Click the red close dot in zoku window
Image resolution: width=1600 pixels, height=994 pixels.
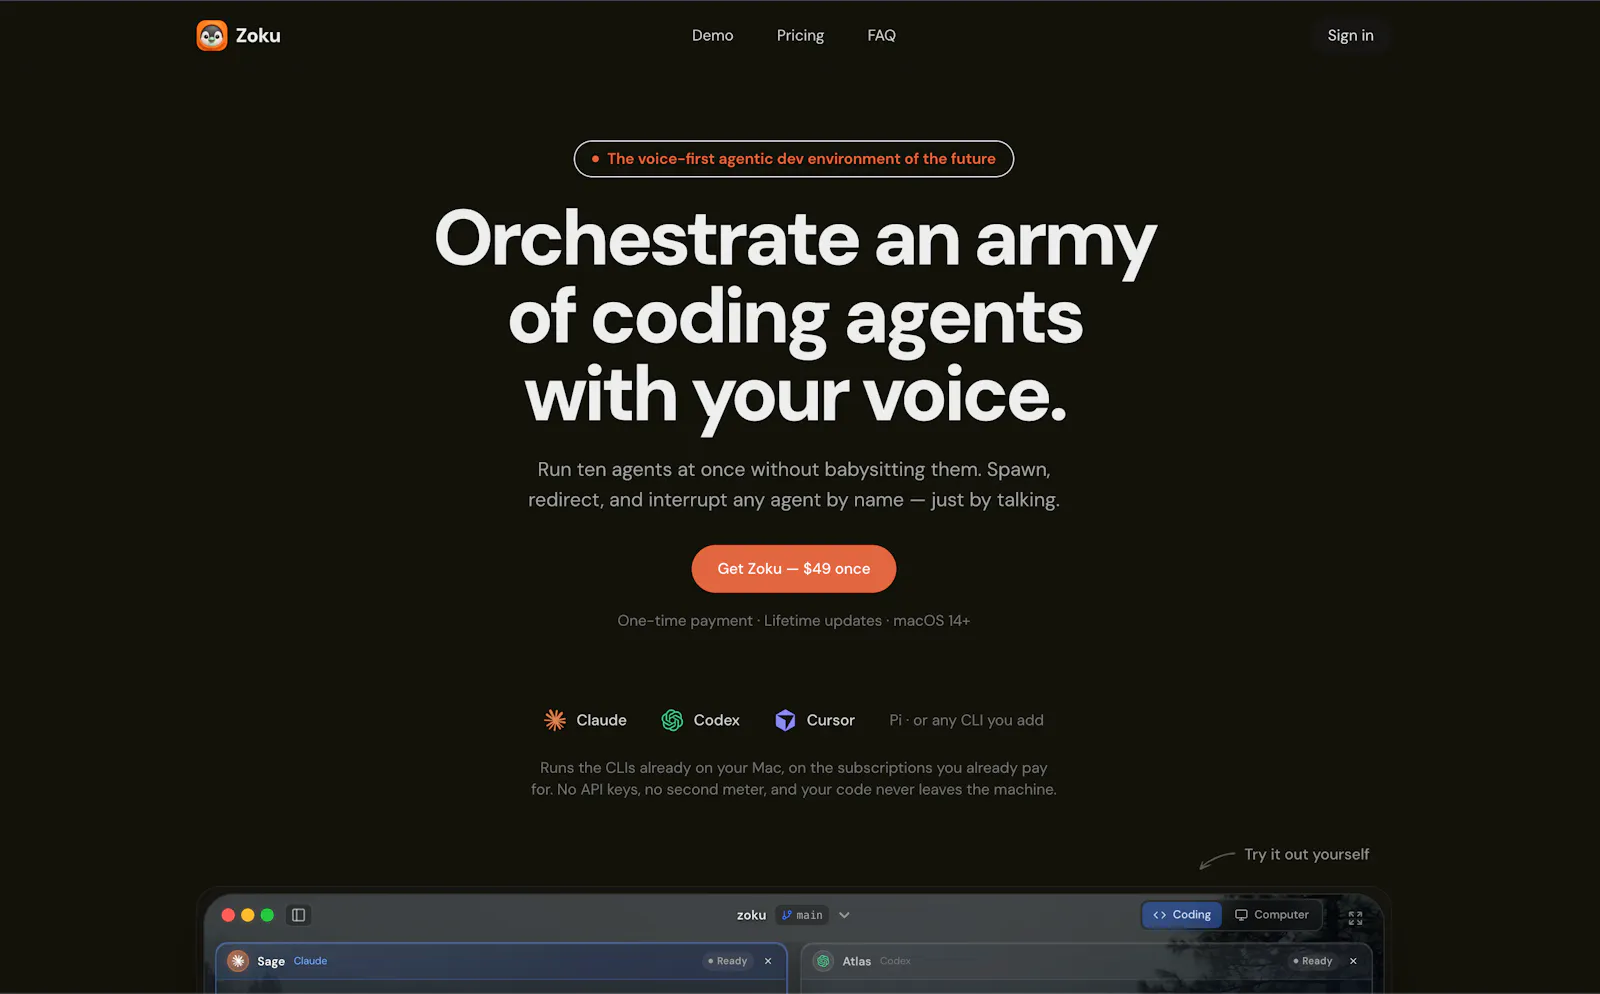[x=228, y=915]
